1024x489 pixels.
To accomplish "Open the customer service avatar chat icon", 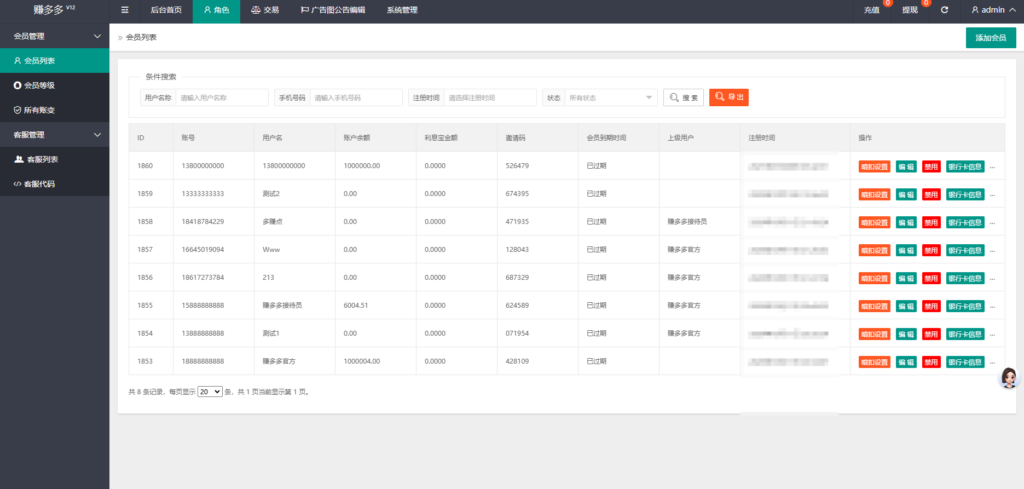I will click(1009, 377).
